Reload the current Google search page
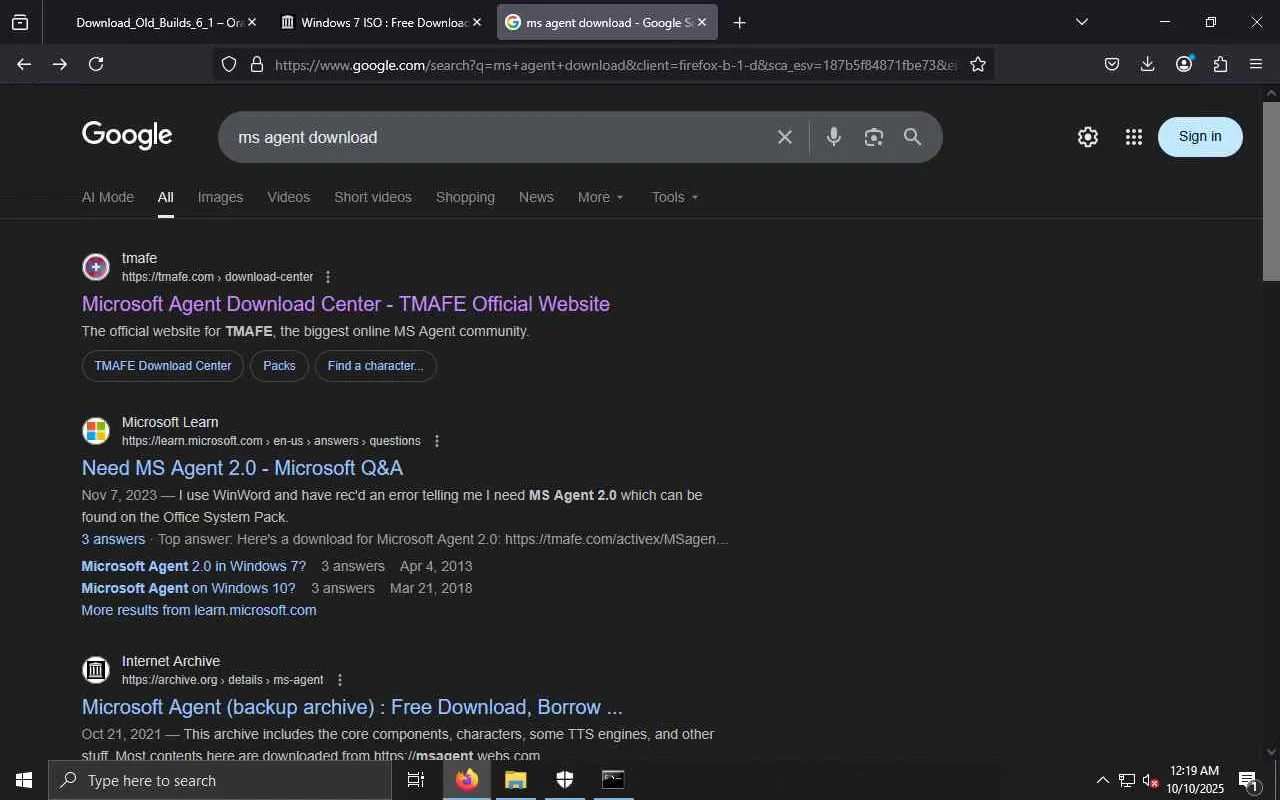Viewport: 1280px width, 800px height. pos(96,64)
